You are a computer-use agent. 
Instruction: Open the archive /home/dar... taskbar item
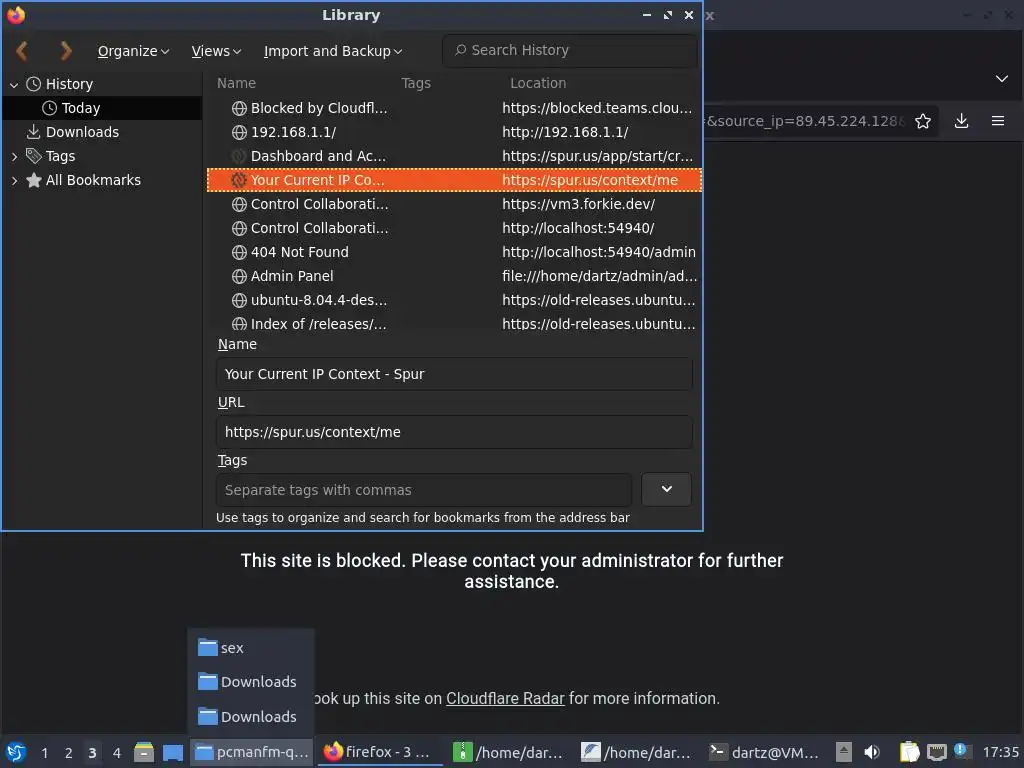508,752
